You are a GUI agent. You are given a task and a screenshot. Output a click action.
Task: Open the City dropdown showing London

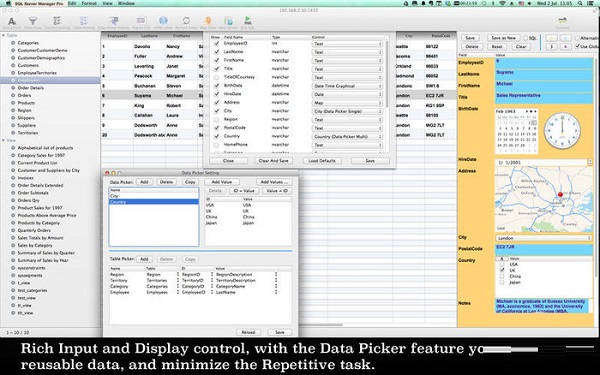[x=544, y=238]
